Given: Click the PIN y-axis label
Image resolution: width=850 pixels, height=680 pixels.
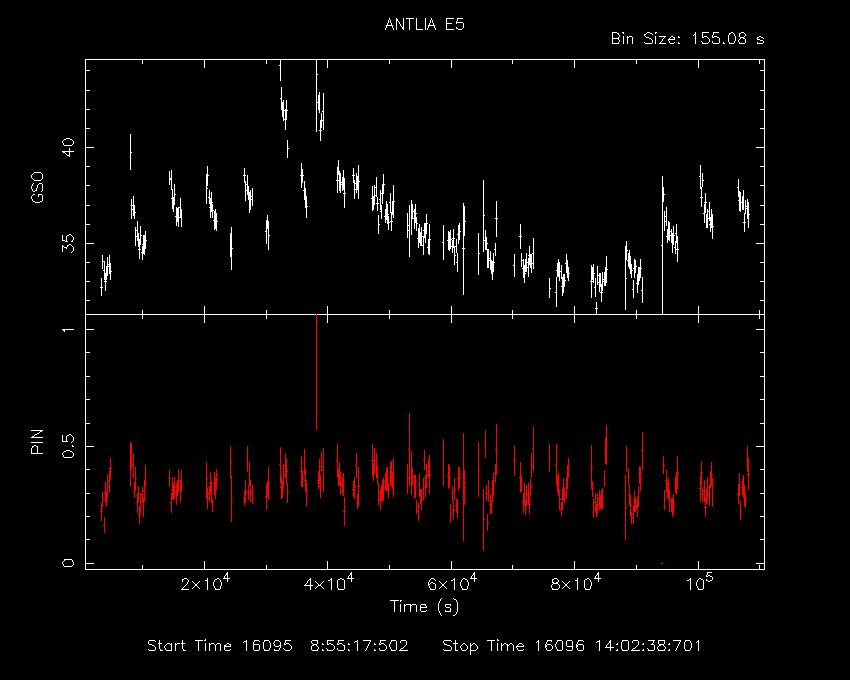Looking at the screenshot, I should [x=37, y=441].
